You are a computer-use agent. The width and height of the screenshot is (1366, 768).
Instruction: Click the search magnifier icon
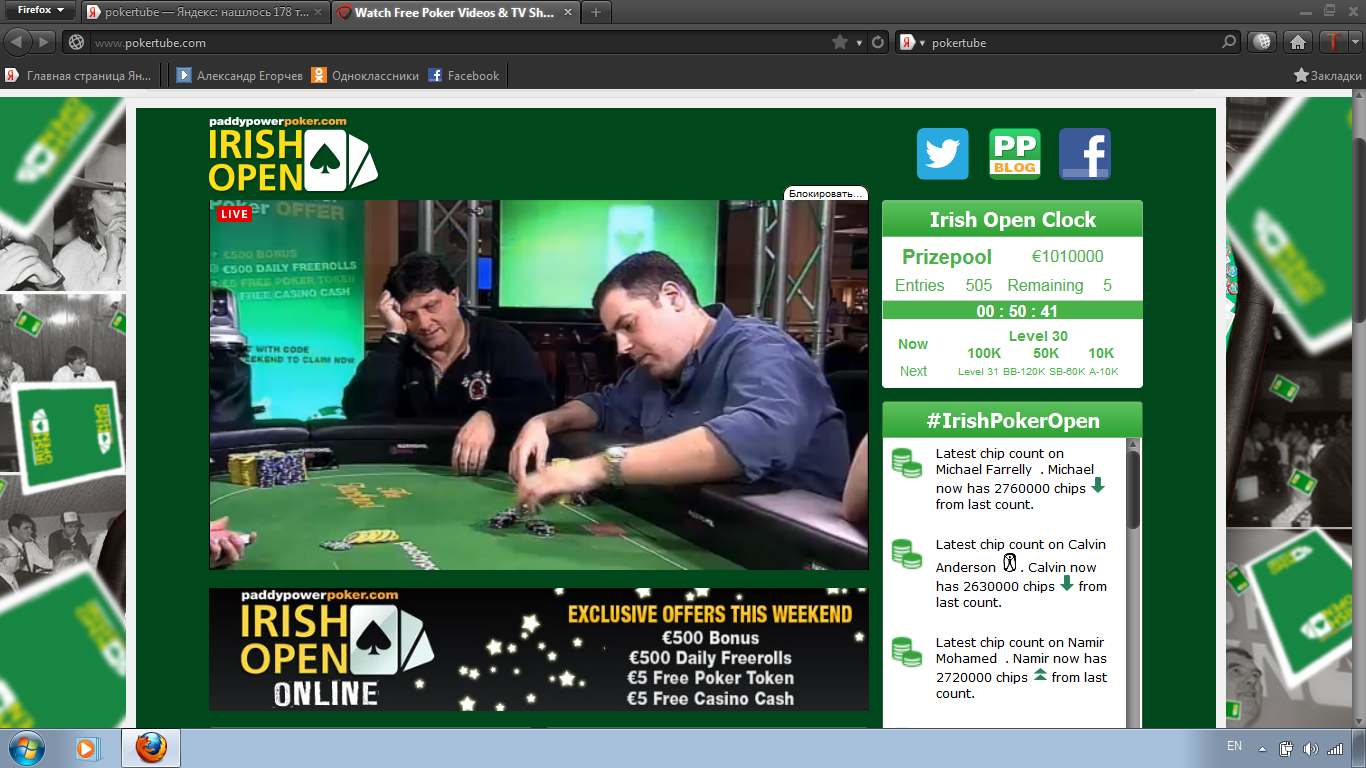pyautogui.click(x=1229, y=42)
